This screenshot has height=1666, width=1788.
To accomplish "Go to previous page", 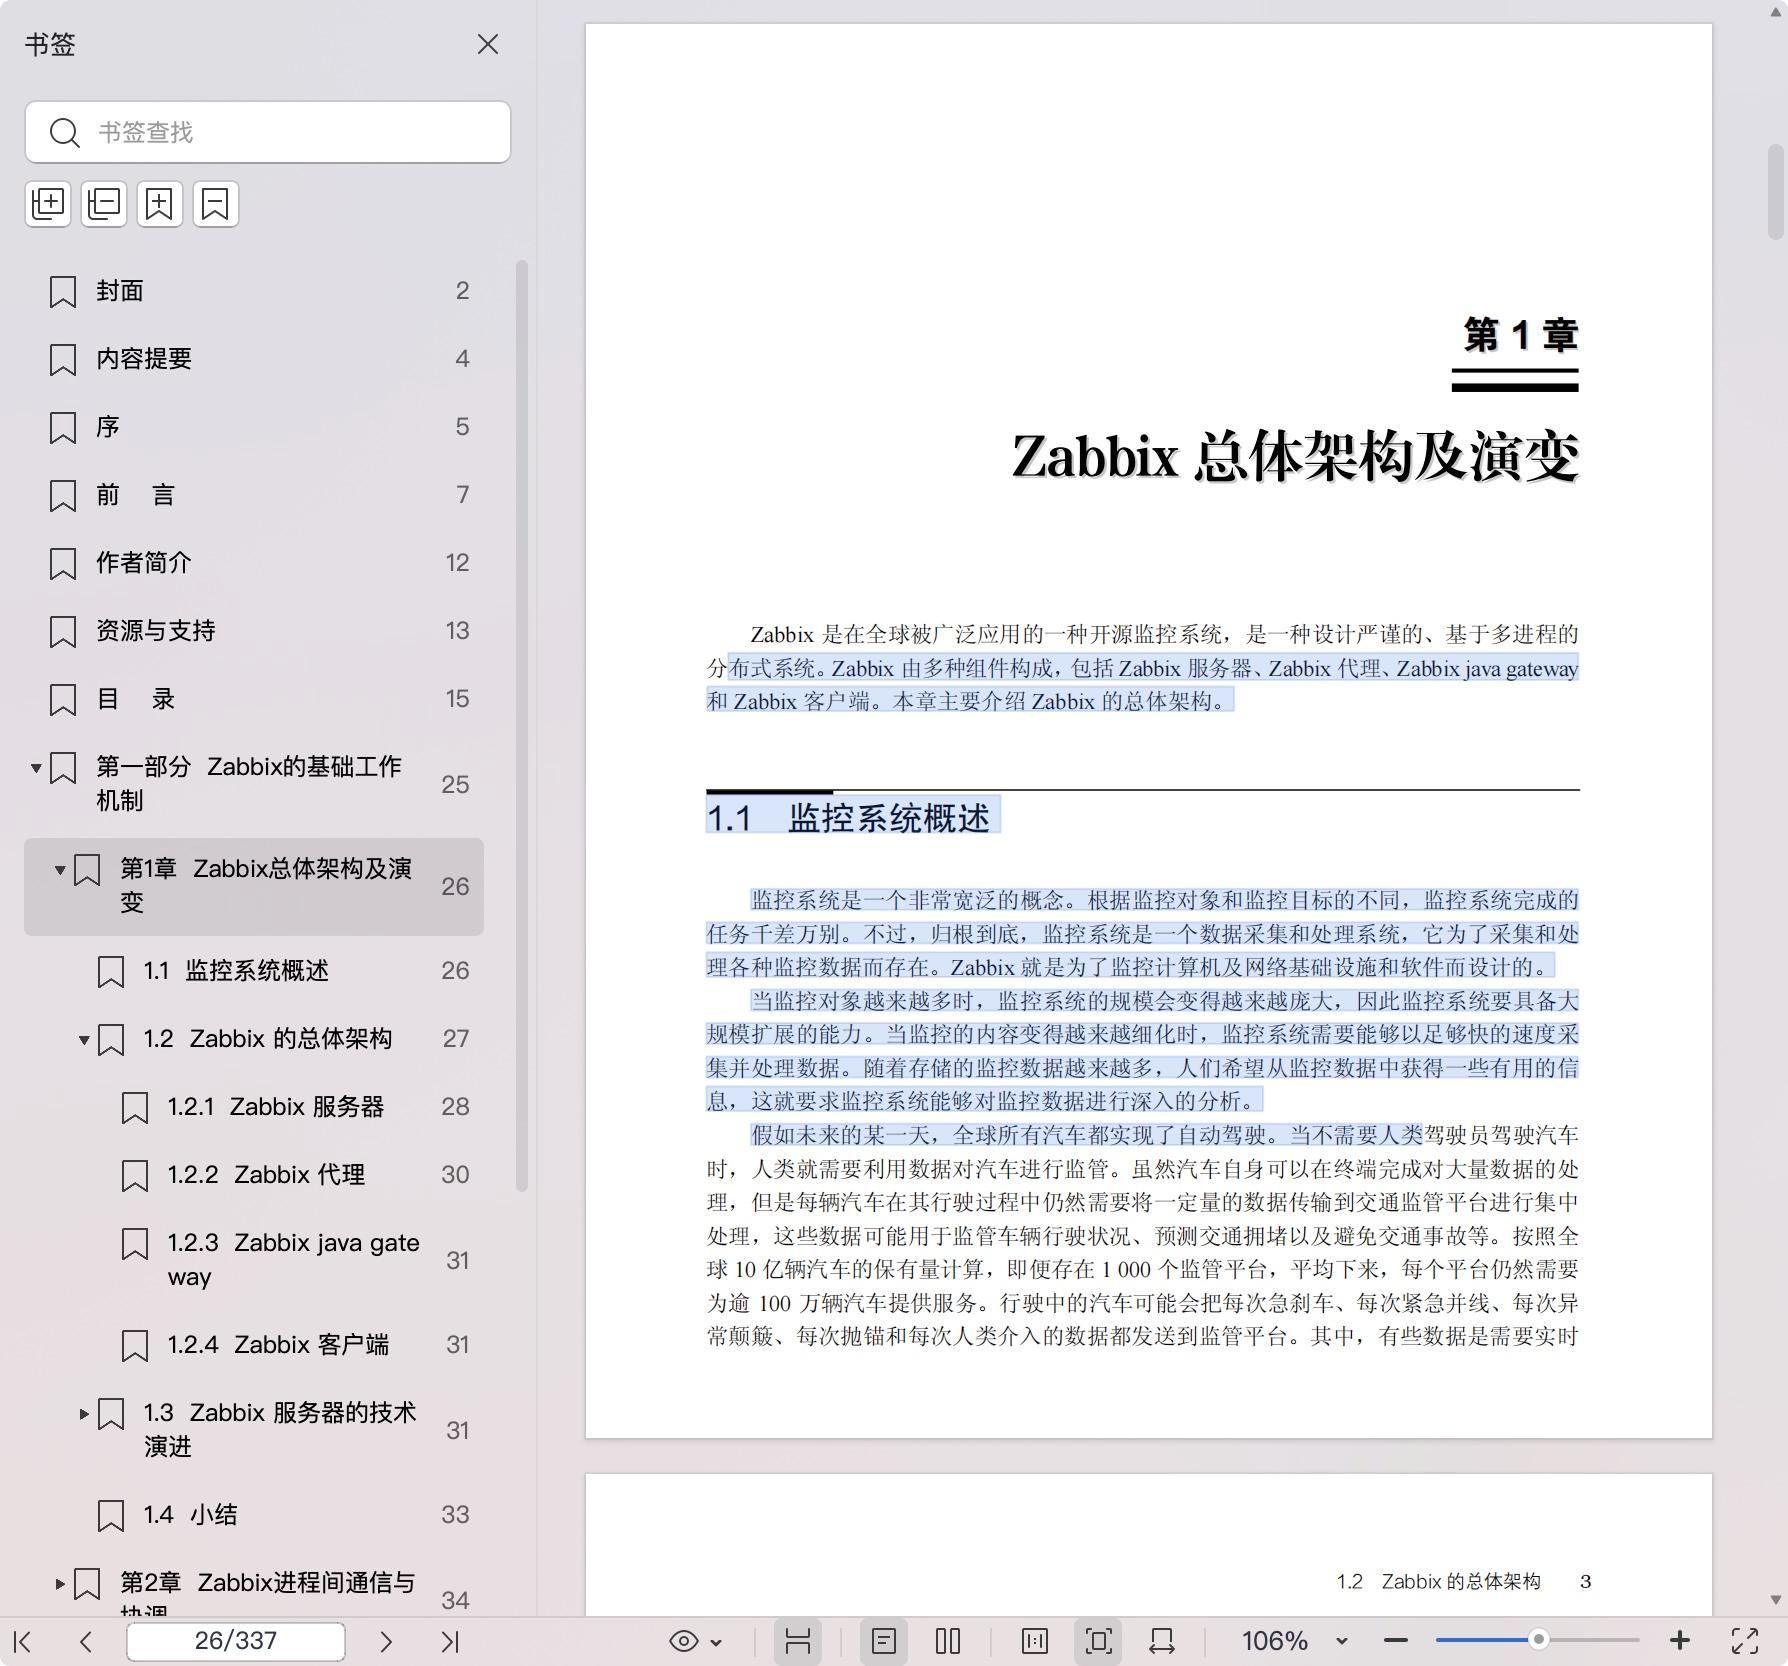I will click(86, 1641).
